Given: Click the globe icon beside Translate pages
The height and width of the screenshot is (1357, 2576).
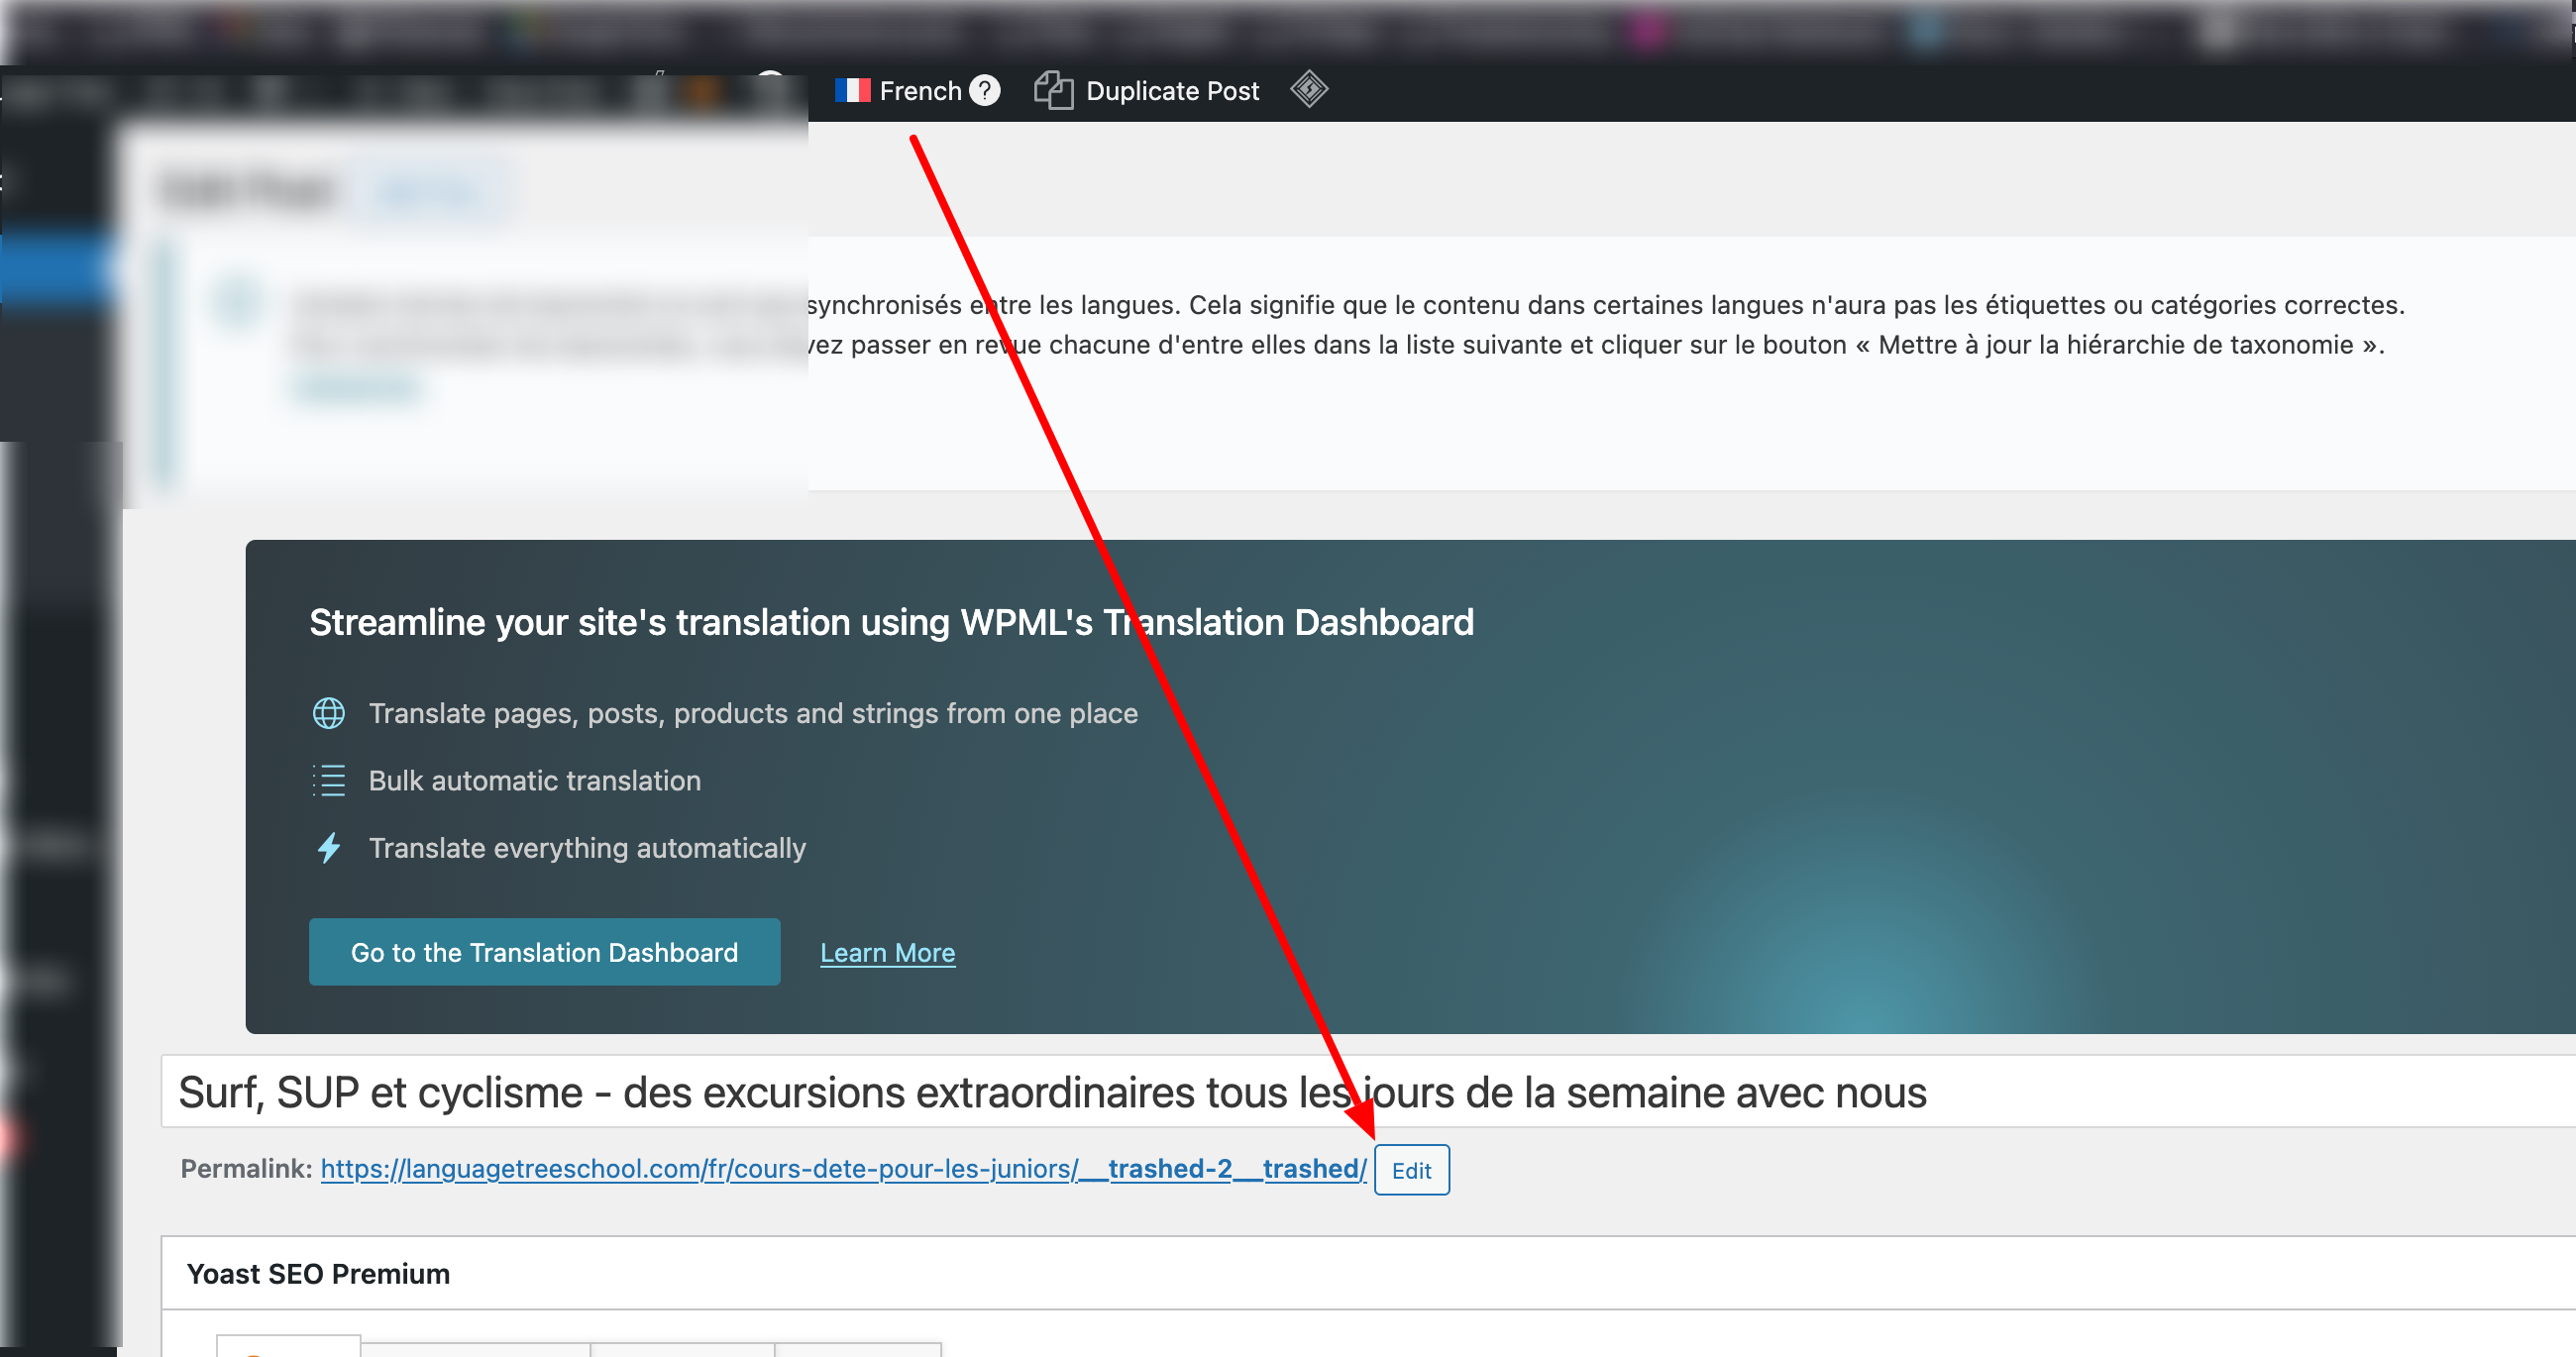Looking at the screenshot, I should [x=329, y=713].
